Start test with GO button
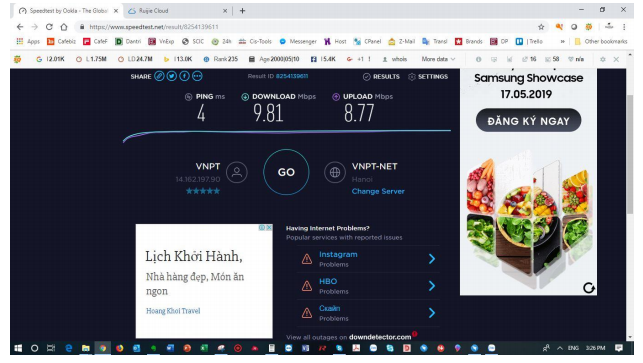This screenshot has width=643, height=363. click(286, 172)
